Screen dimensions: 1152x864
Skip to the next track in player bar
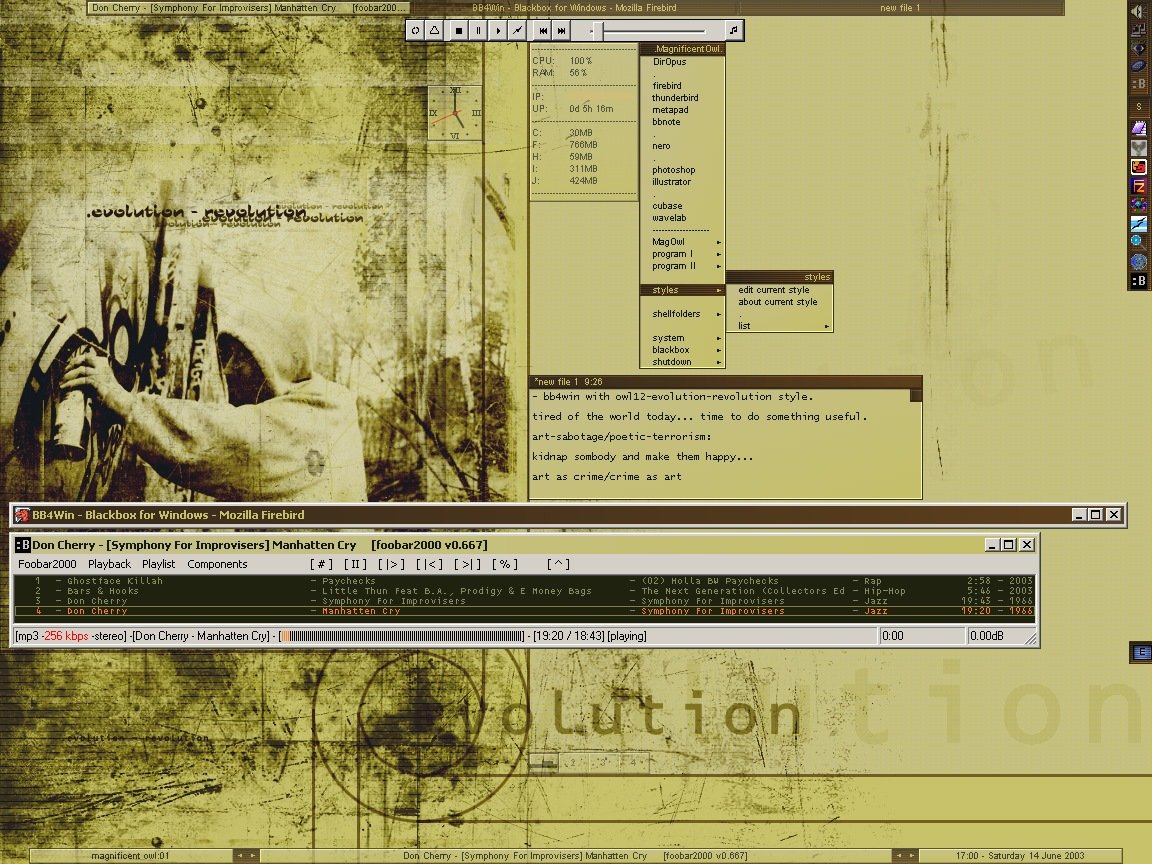click(x=561, y=30)
